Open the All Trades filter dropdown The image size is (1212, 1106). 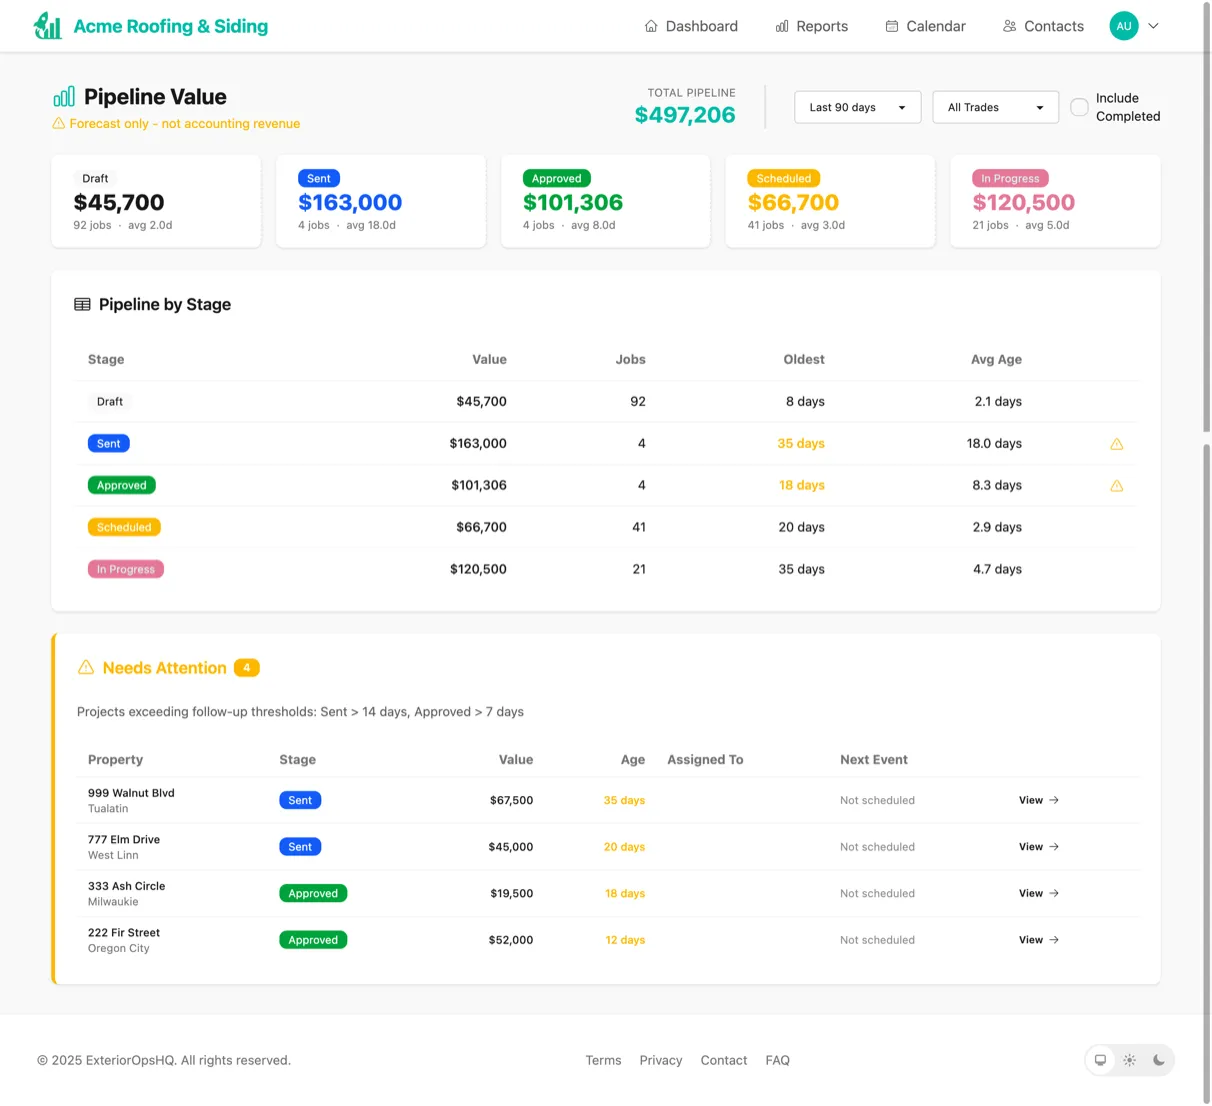pyautogui.click(x=995, y=107)
